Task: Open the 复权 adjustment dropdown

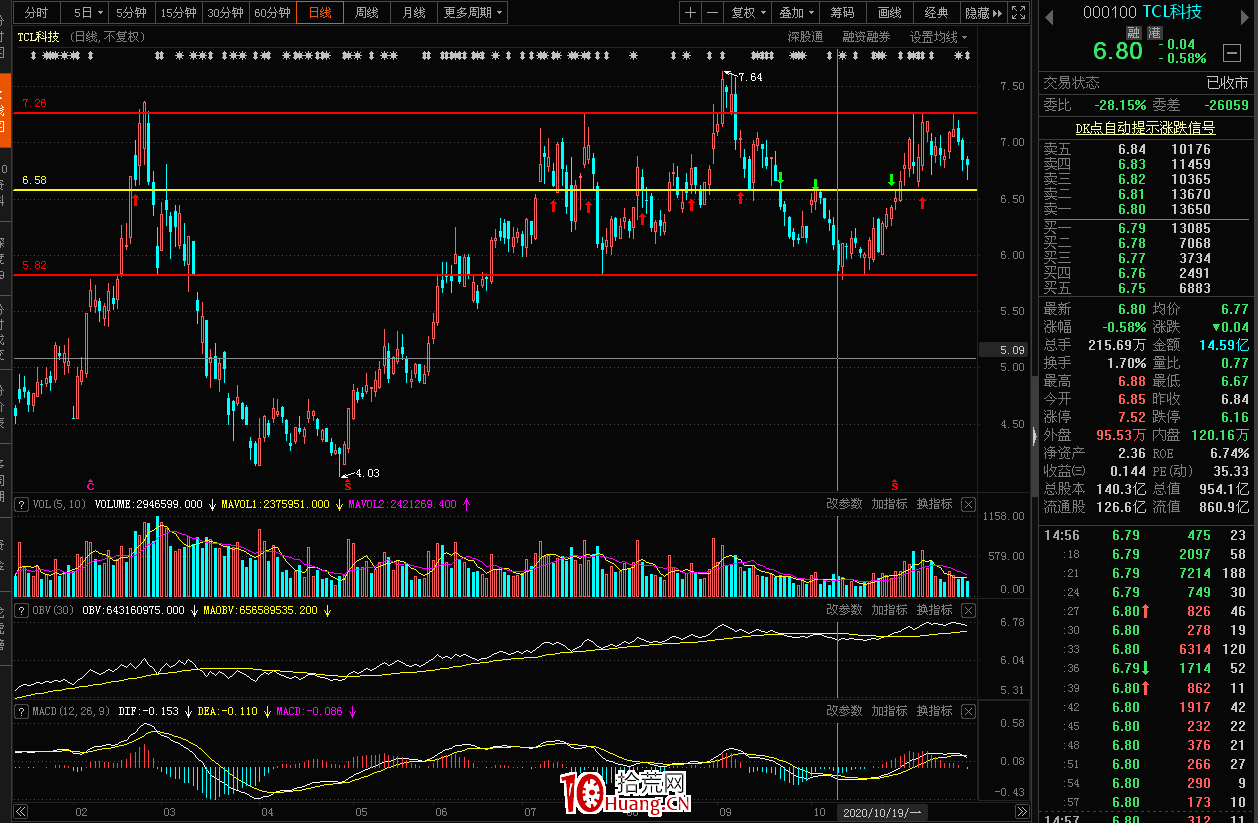Action: [x=748, y=13]
